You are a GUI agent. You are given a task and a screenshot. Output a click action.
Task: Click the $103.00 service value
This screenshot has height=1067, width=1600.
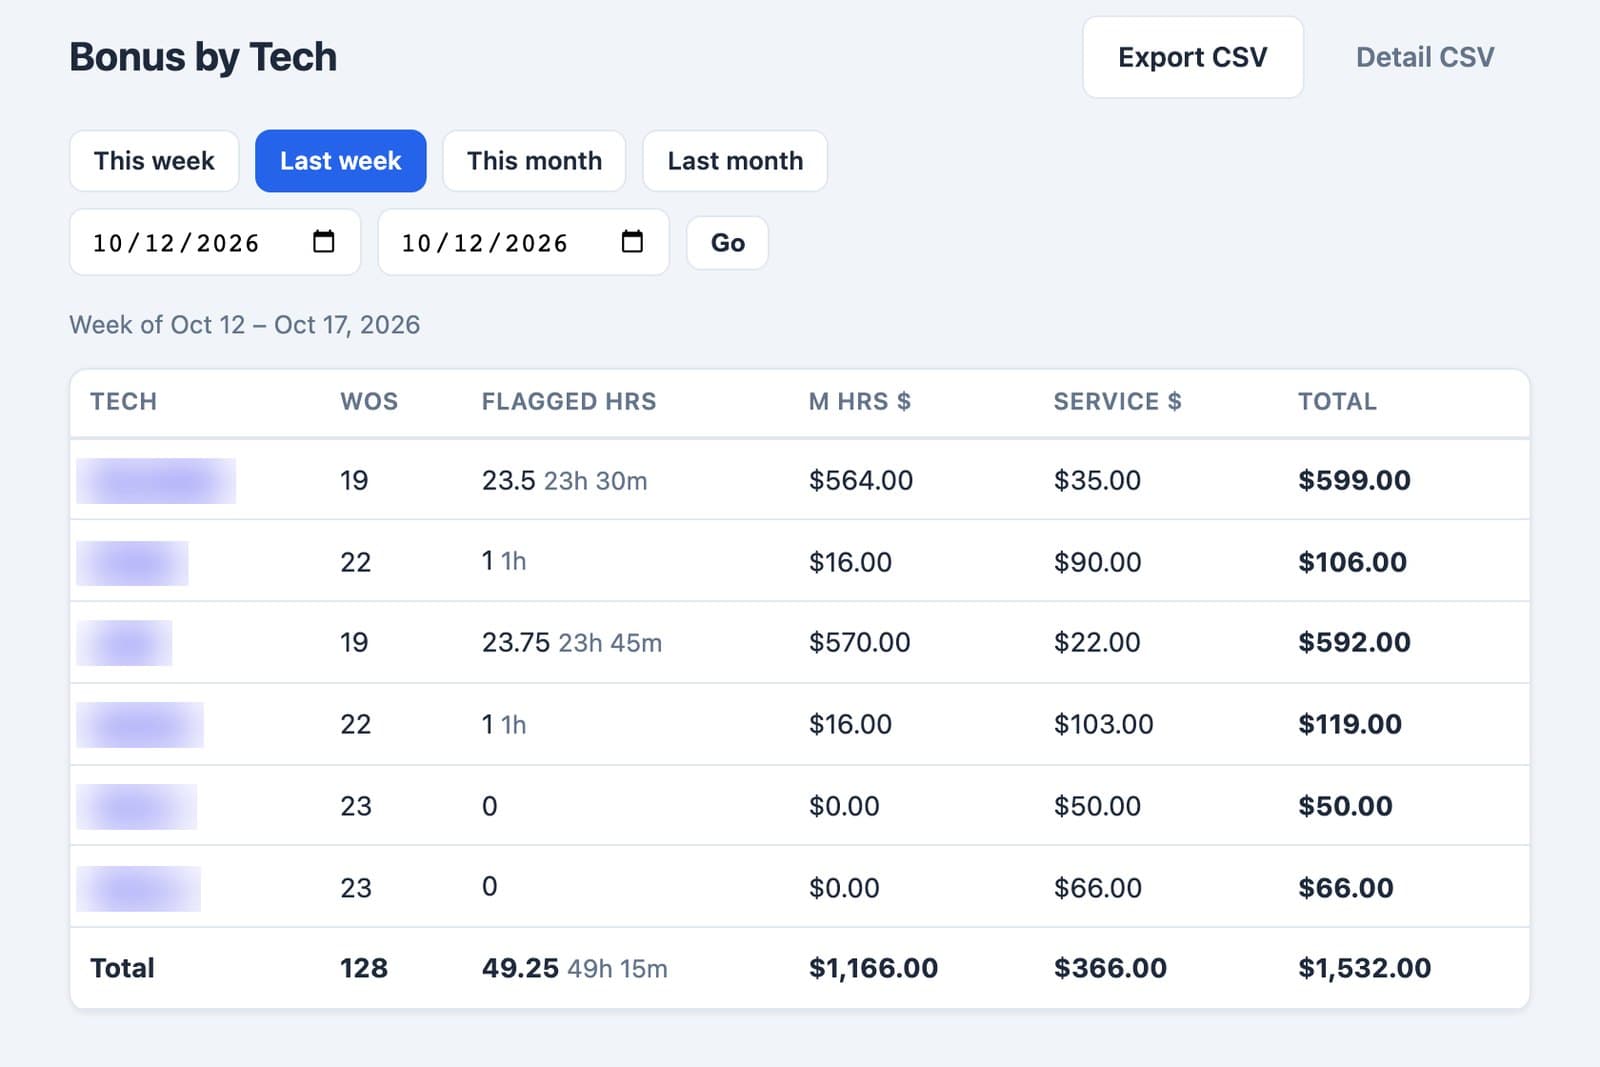[x=1103, y=725]
